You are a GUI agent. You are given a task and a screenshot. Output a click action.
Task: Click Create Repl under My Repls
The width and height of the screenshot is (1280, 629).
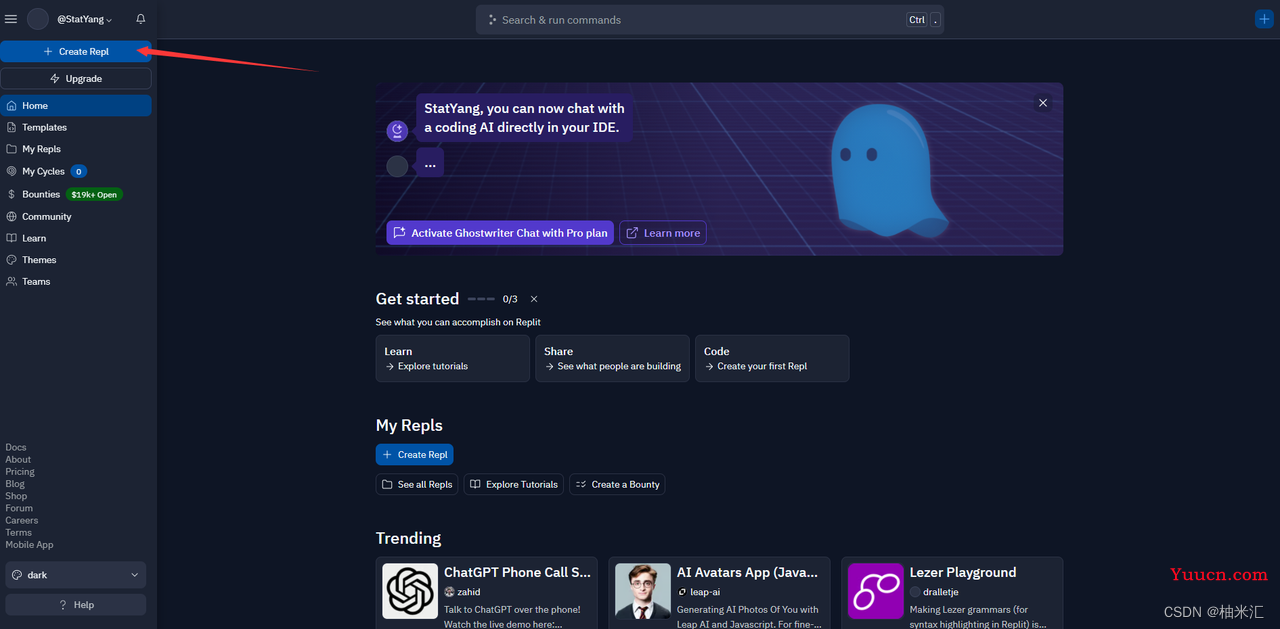pyautogui.click(x=415, y=455)
